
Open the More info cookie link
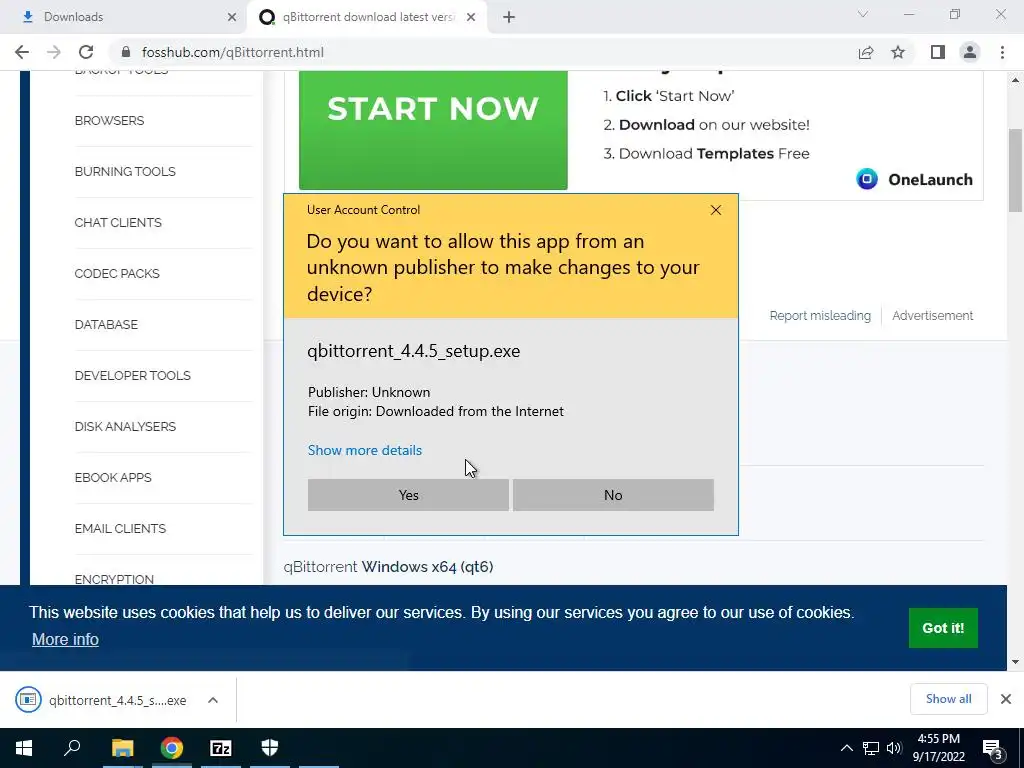point(65,639)
